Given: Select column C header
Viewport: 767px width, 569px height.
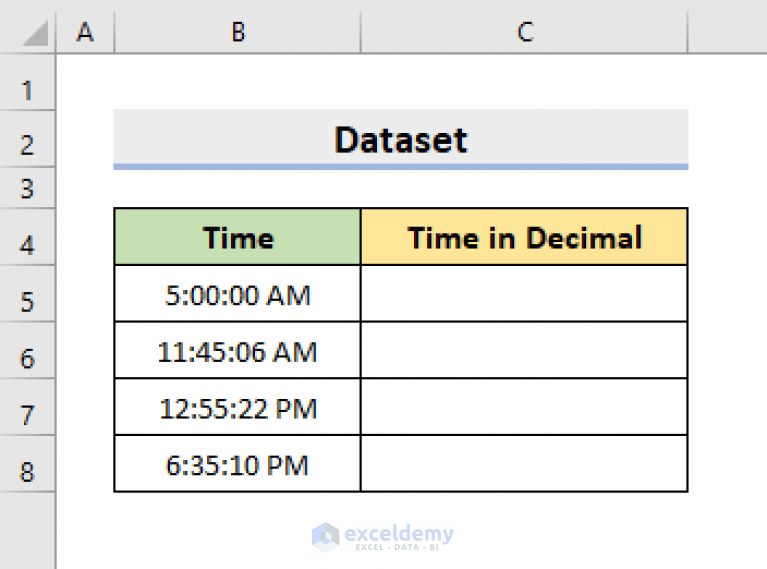Looking at the screenshot, I should tap(524, 32).
